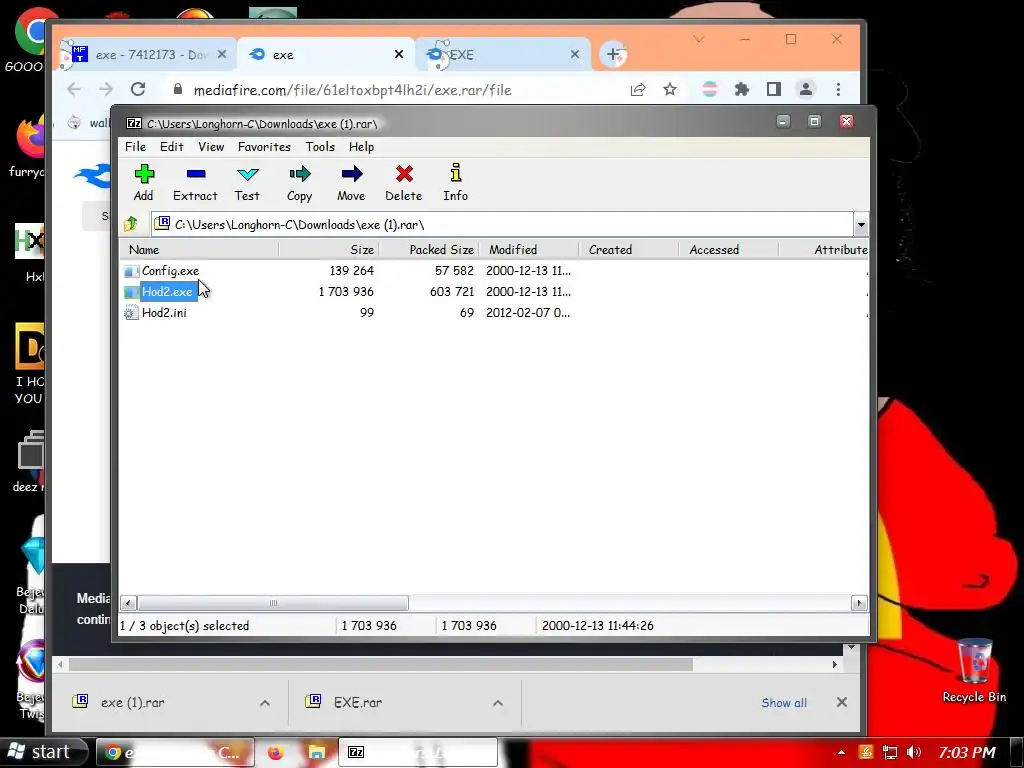Close the active 'exe' Chrome tab
The image size is (1024, 768).
tap(399, 54)
